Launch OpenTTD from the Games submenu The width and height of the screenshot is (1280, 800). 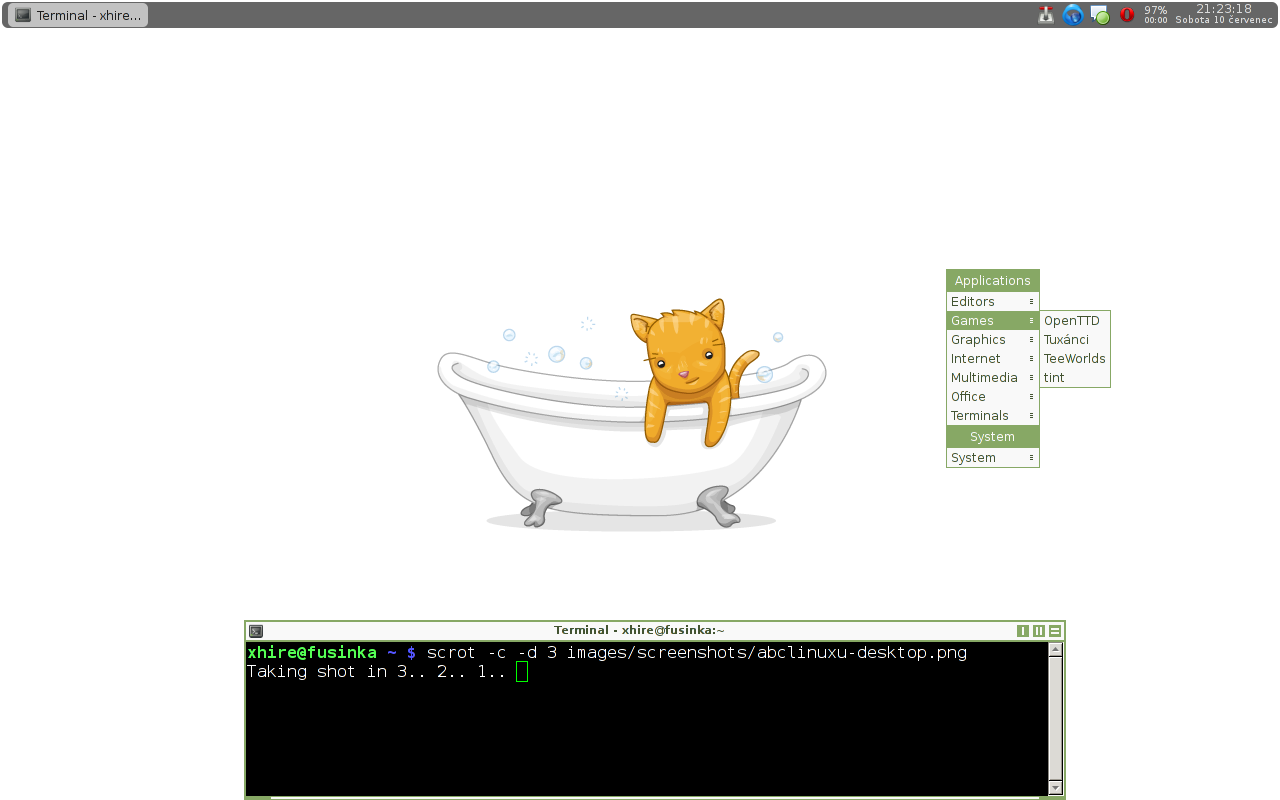point(1075,320)
